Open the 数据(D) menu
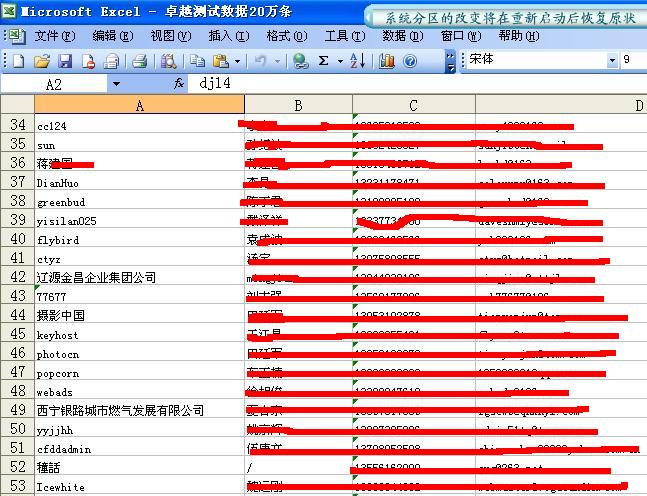The width and height of the screenshot is (647, 496). click(x=402, y=36)
